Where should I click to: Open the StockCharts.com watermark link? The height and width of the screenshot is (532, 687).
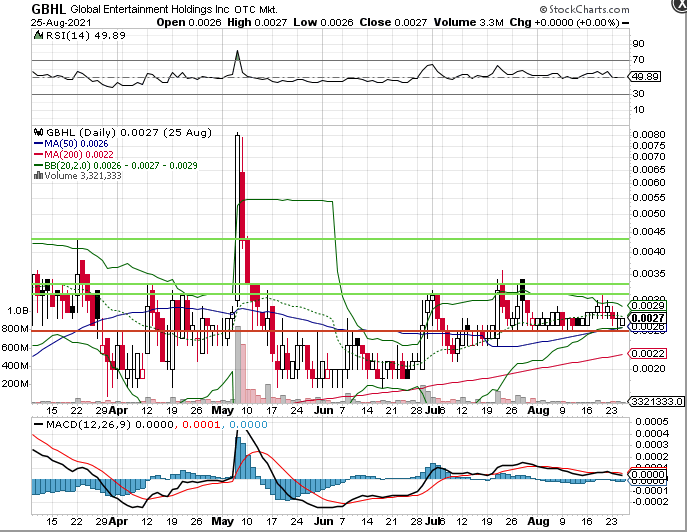[589, 9]
